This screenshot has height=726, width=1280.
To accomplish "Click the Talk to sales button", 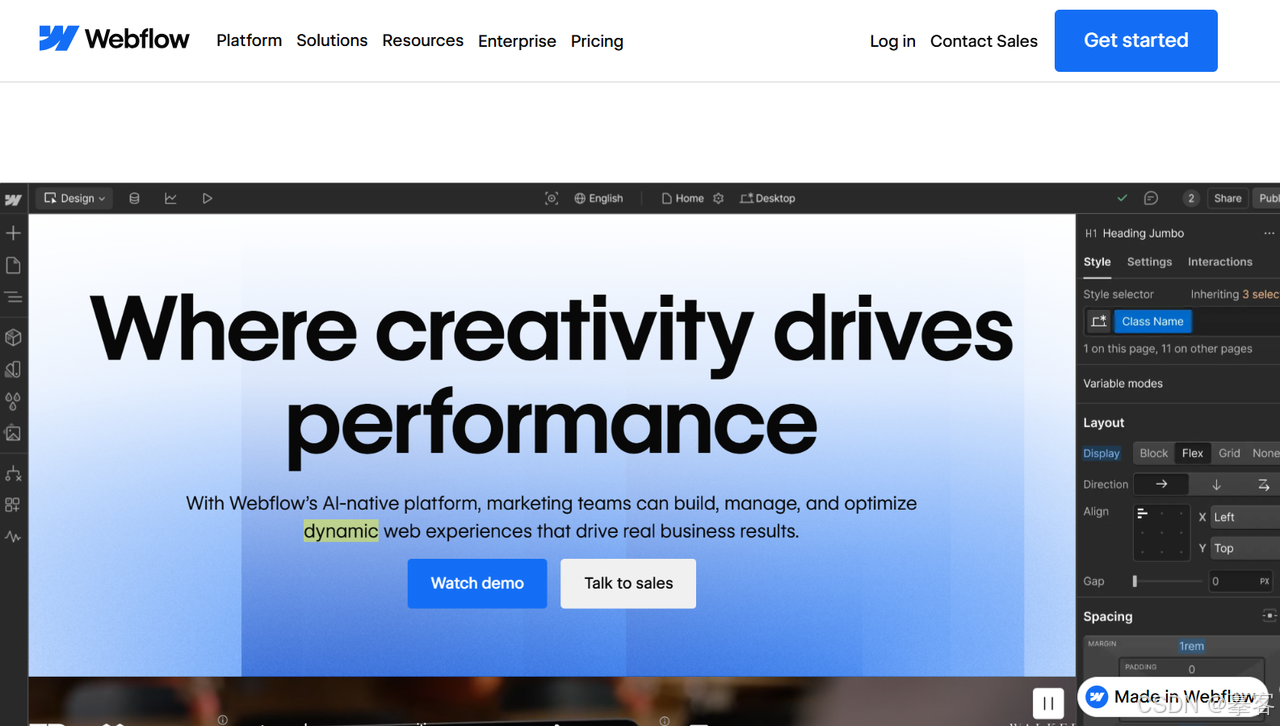I will coord(628,583).
